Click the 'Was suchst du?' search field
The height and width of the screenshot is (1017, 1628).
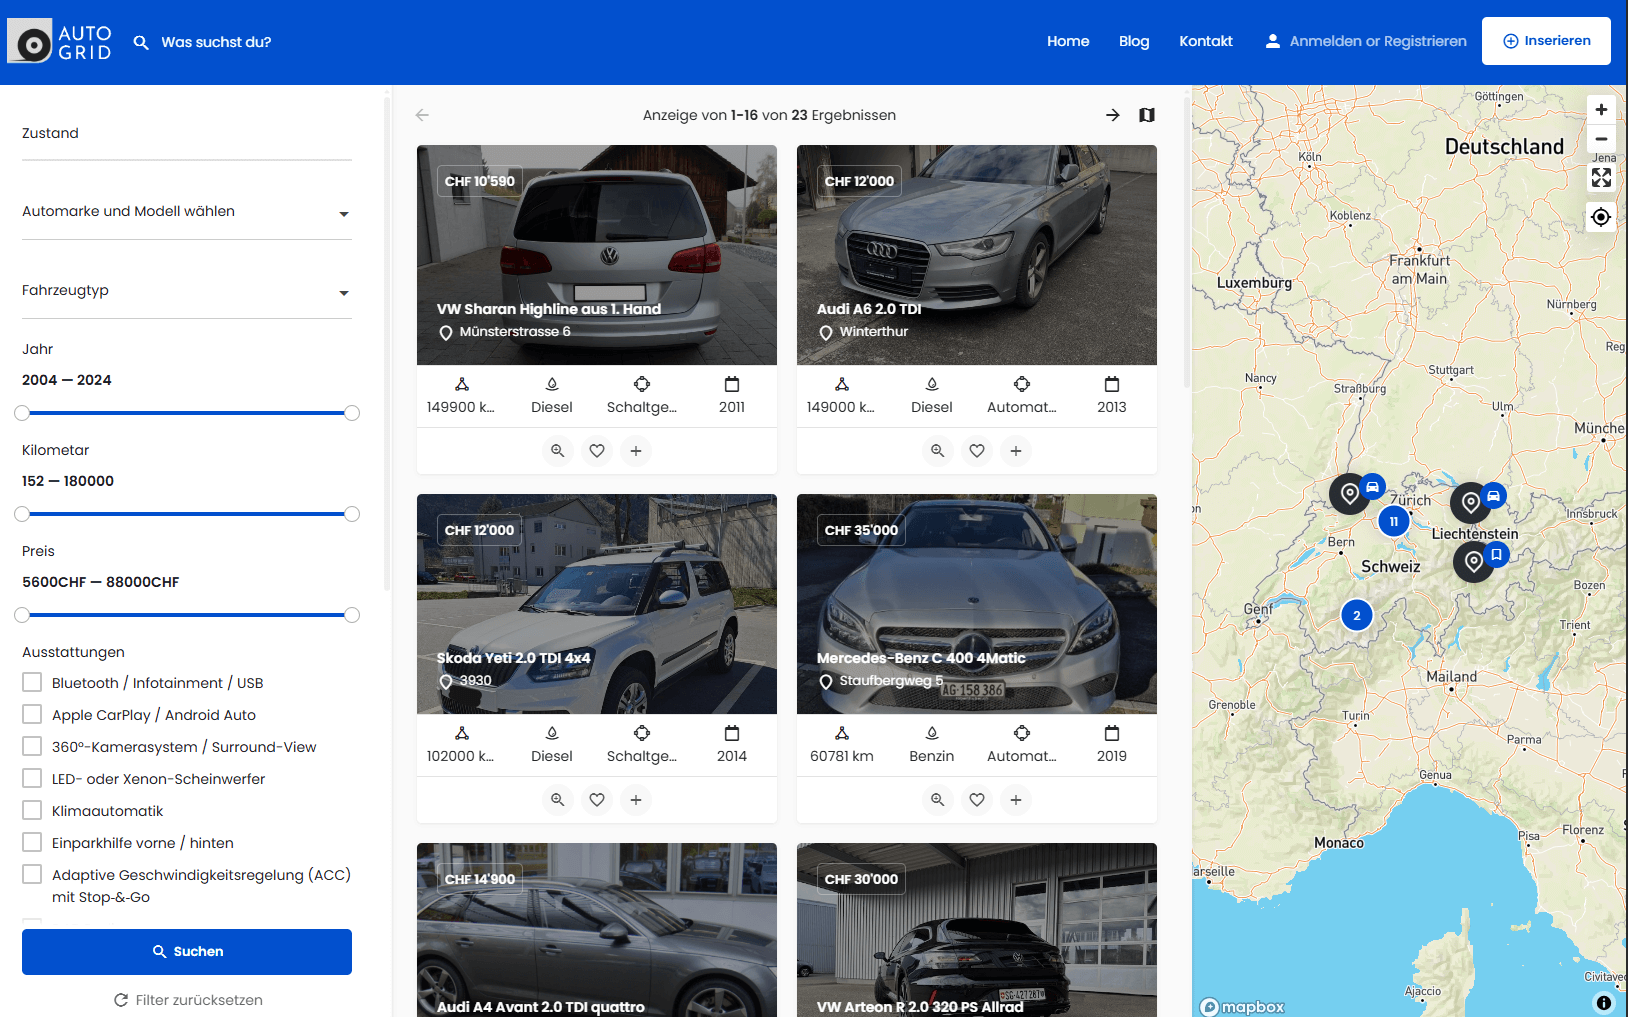point(216,42)
